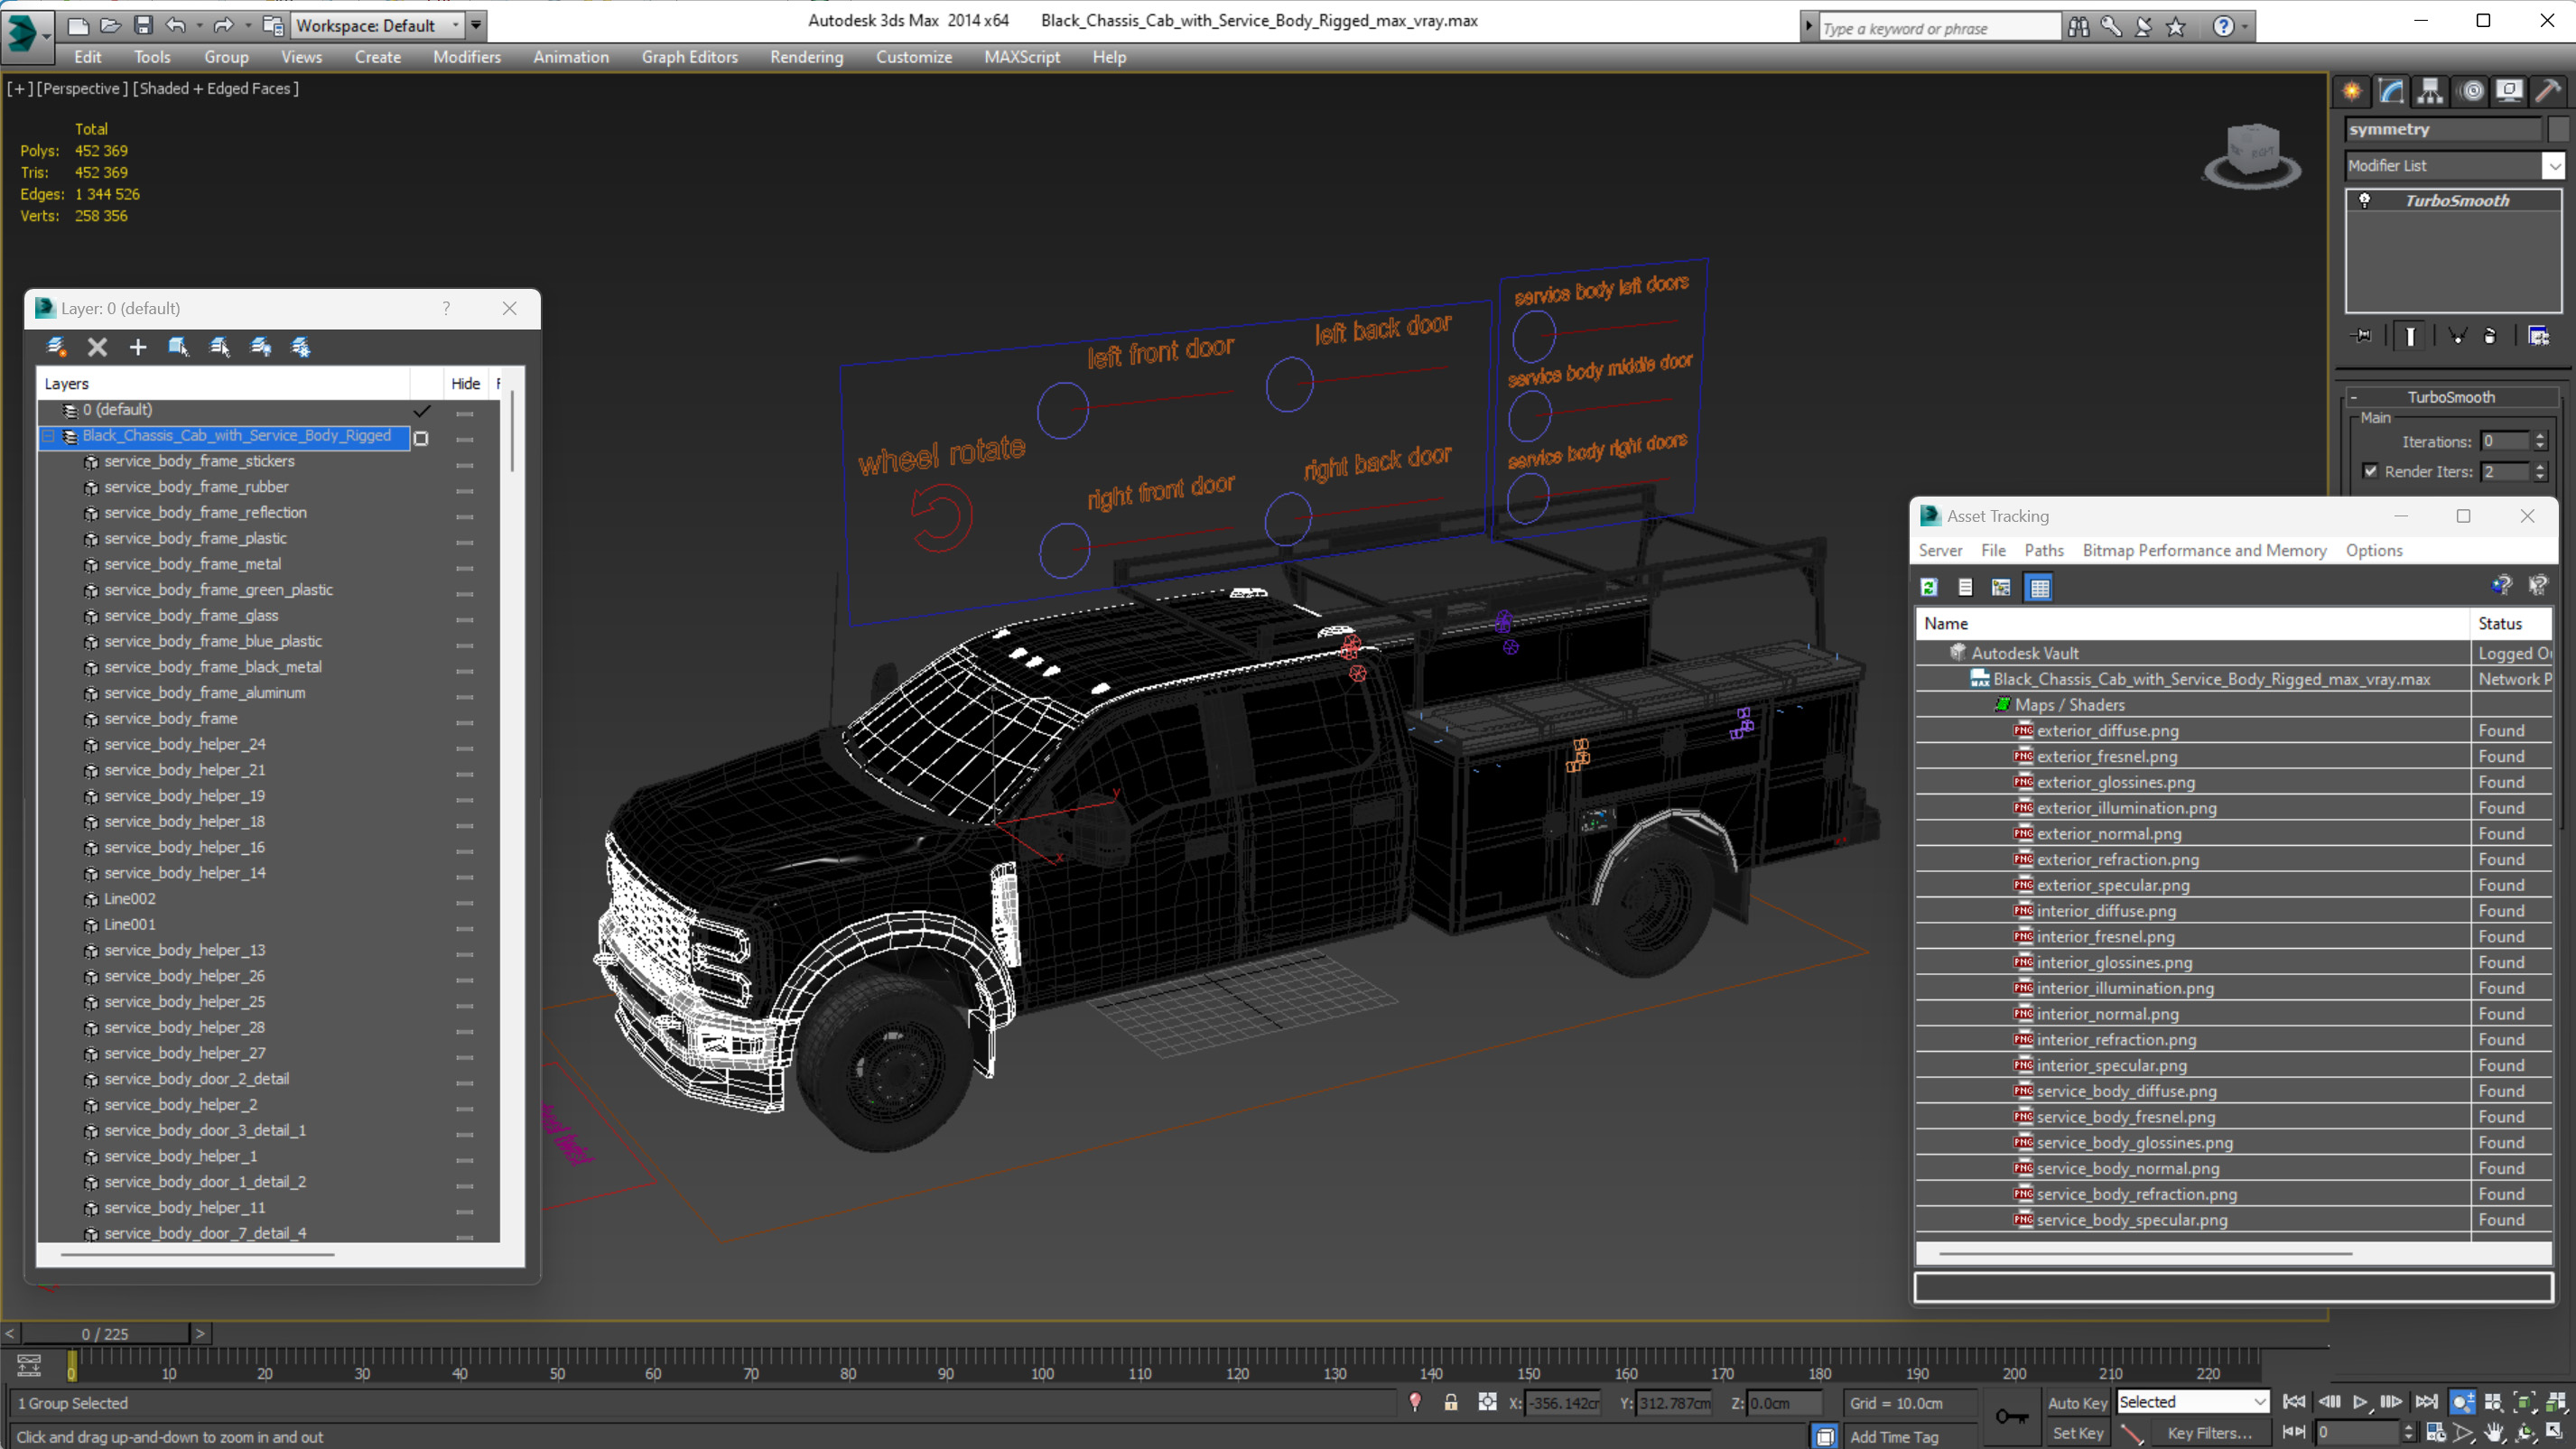Screen dimensions: 2576x1449
Task: Open the Rendering menu
Action: pyautogui.click(x=806, y=57)
